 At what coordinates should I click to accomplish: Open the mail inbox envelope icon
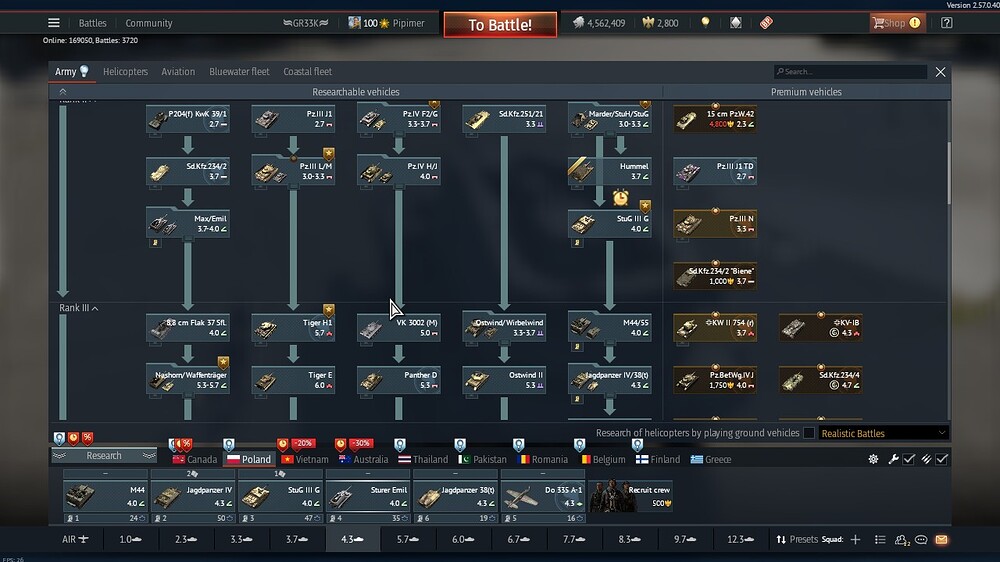[941, 540]
